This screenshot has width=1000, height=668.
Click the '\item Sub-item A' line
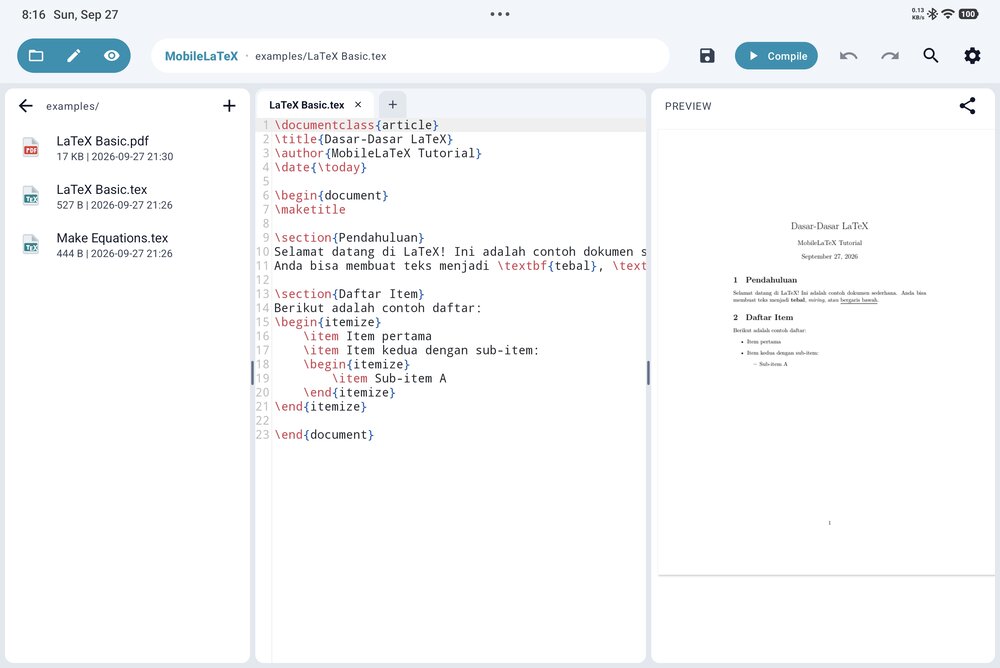tap(389, 378)
